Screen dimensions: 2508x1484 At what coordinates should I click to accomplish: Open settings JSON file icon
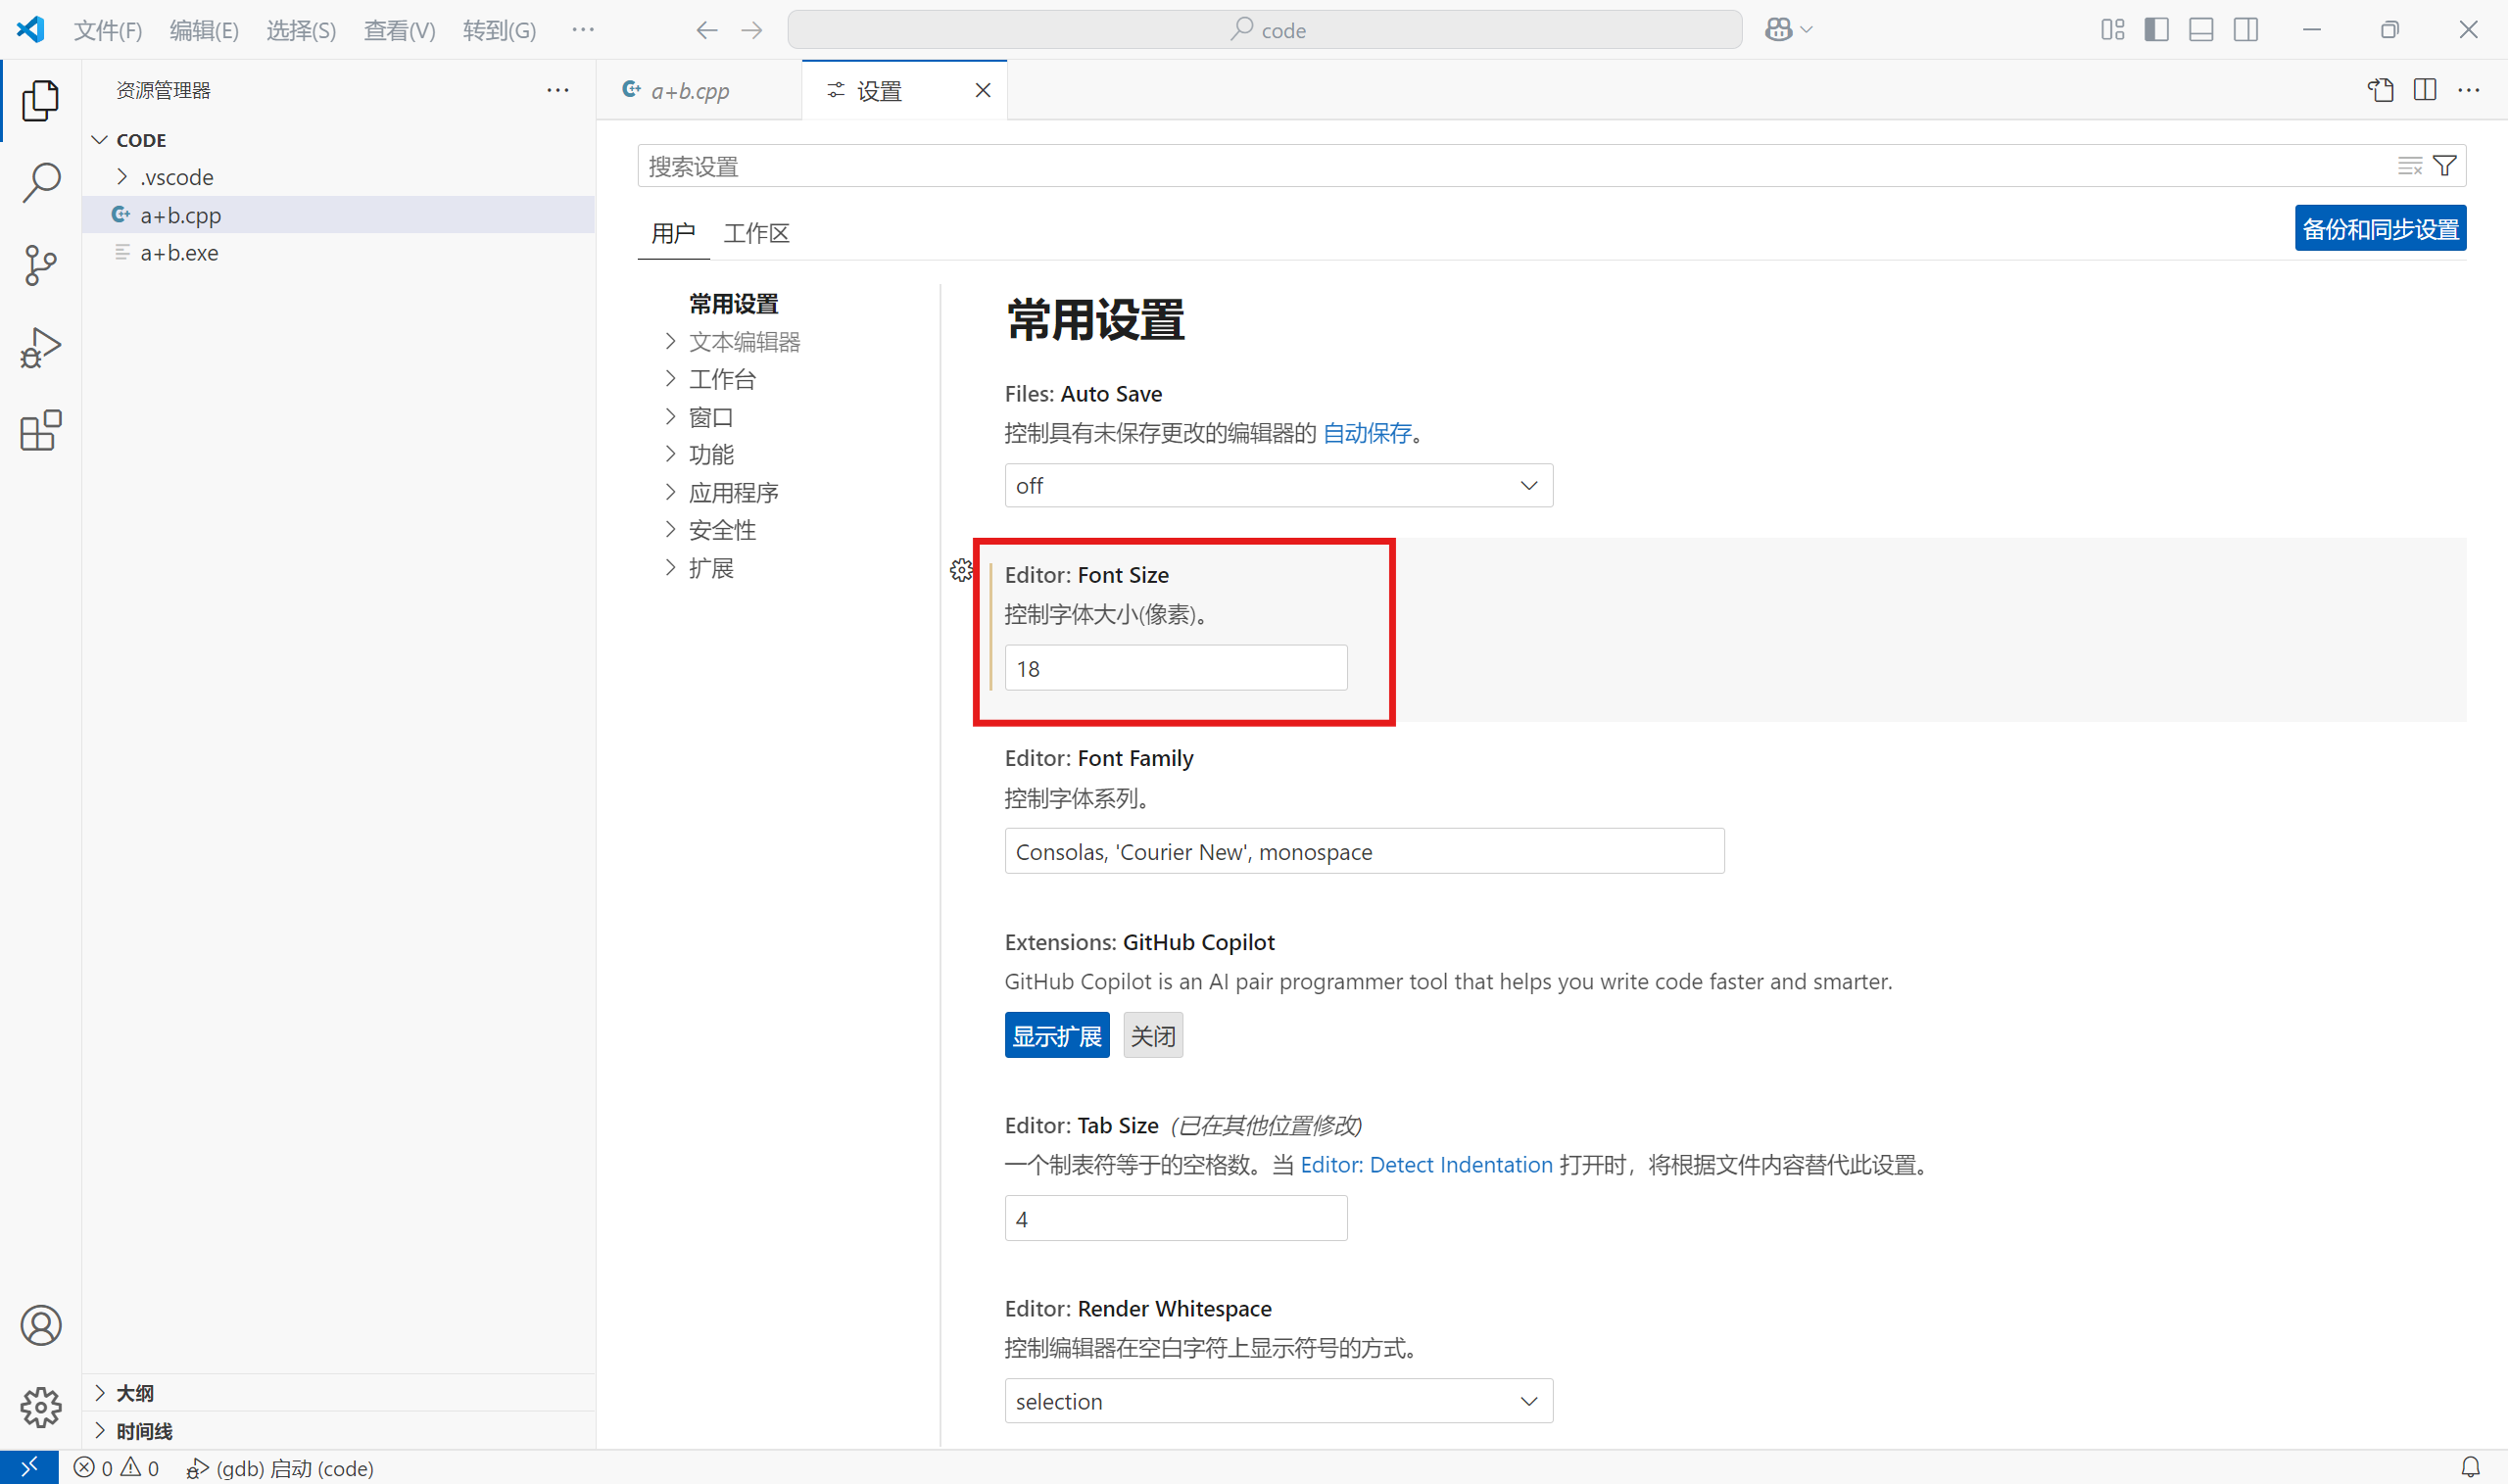click(x=2380, y=90)
